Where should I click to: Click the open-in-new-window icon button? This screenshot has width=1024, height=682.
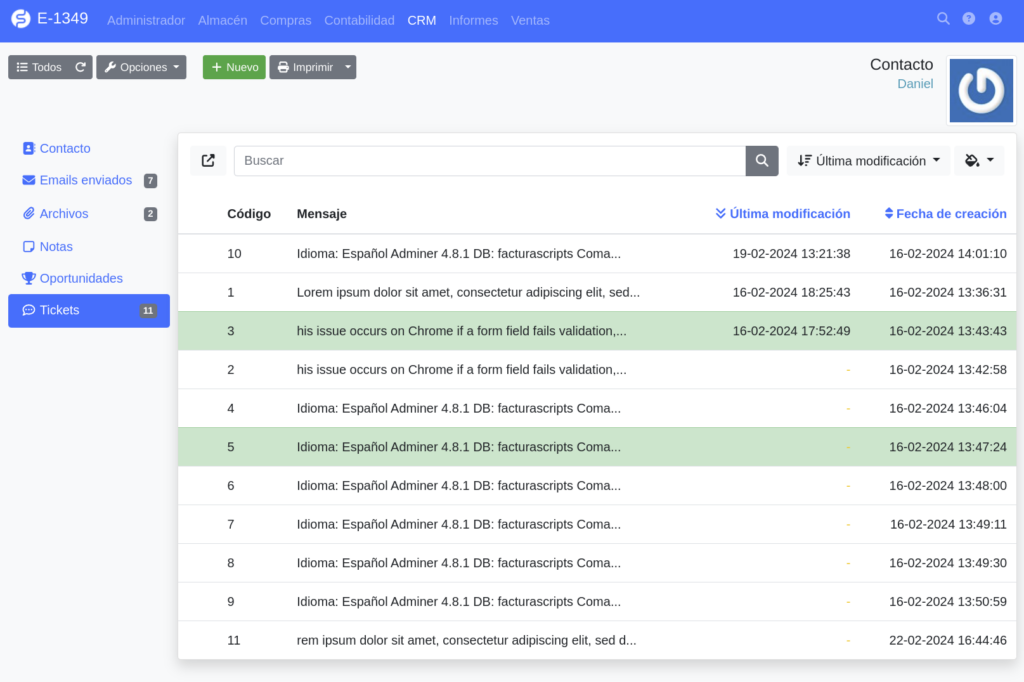tap(208, 161)
